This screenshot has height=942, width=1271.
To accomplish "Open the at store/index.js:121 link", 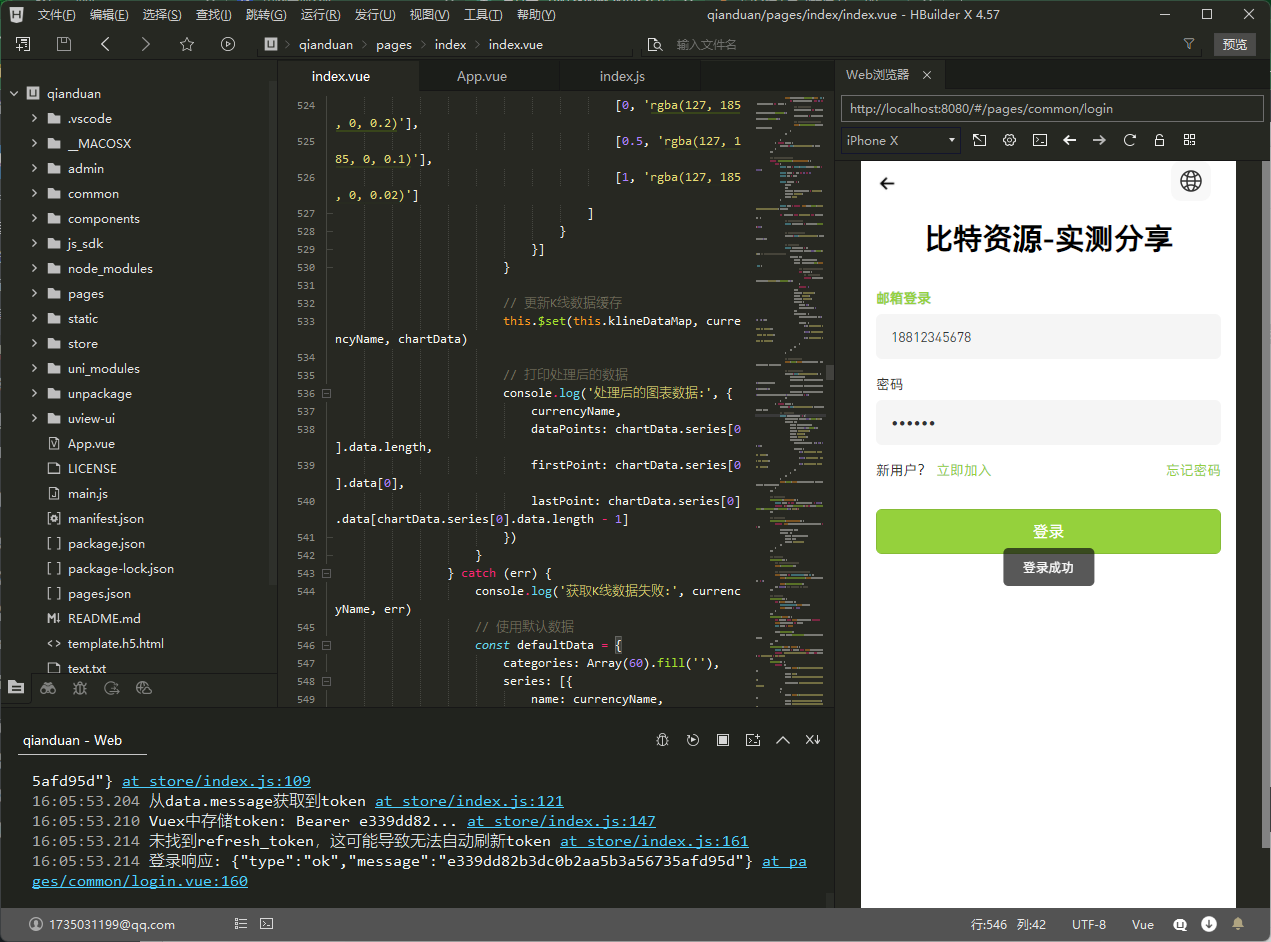I will click(469, 801).
